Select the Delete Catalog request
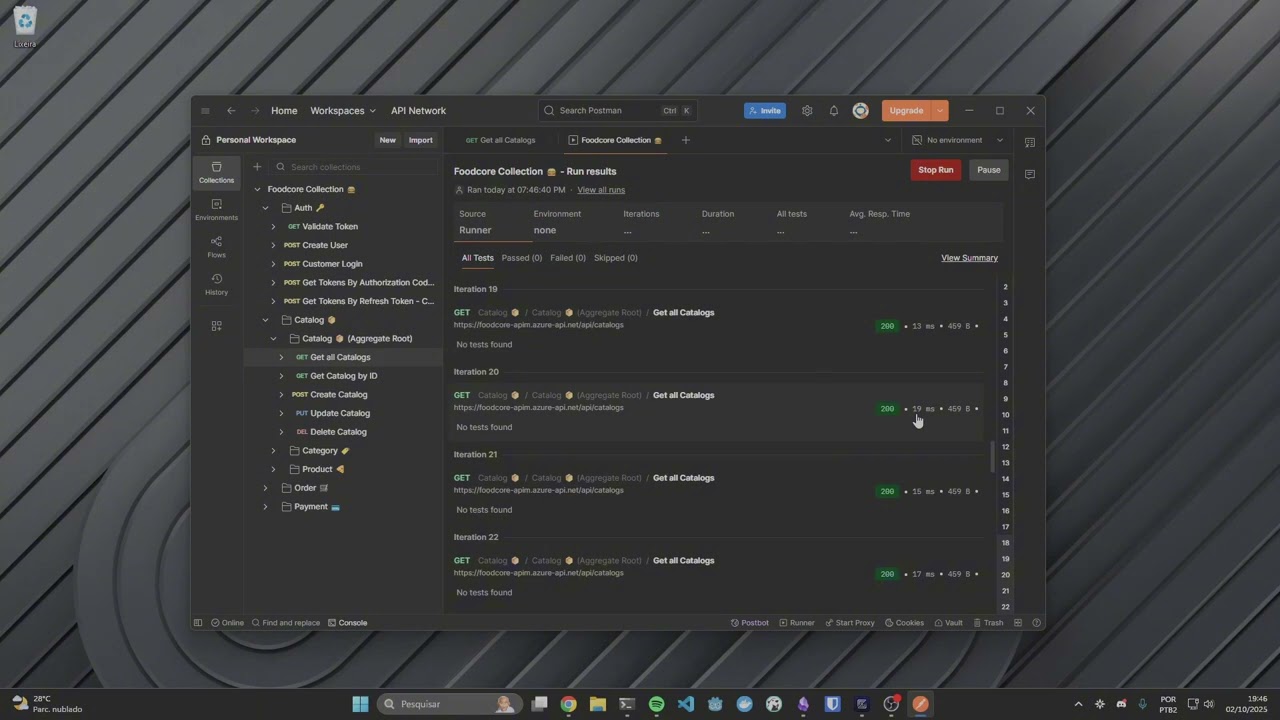Screen dimensions: 1280x720 pos(338,432)
